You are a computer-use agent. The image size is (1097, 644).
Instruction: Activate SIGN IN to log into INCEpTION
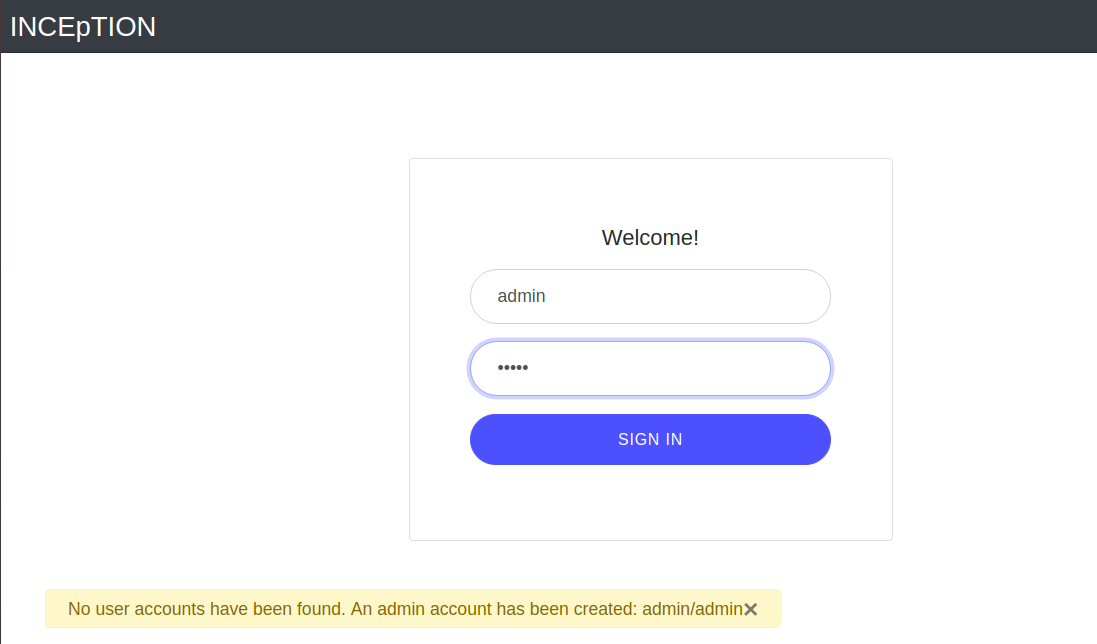(650, 439)
